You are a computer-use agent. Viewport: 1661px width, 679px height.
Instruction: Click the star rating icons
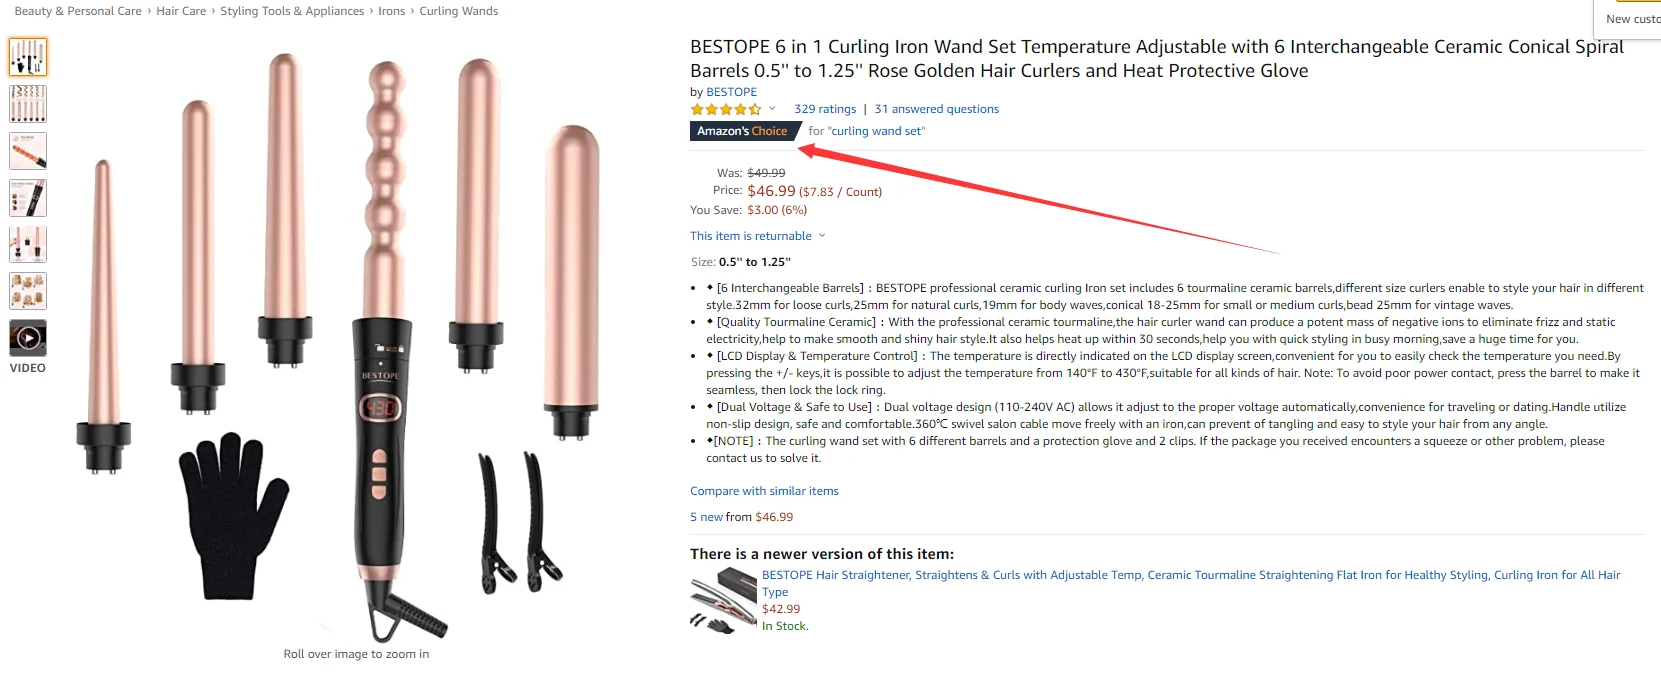726,109
